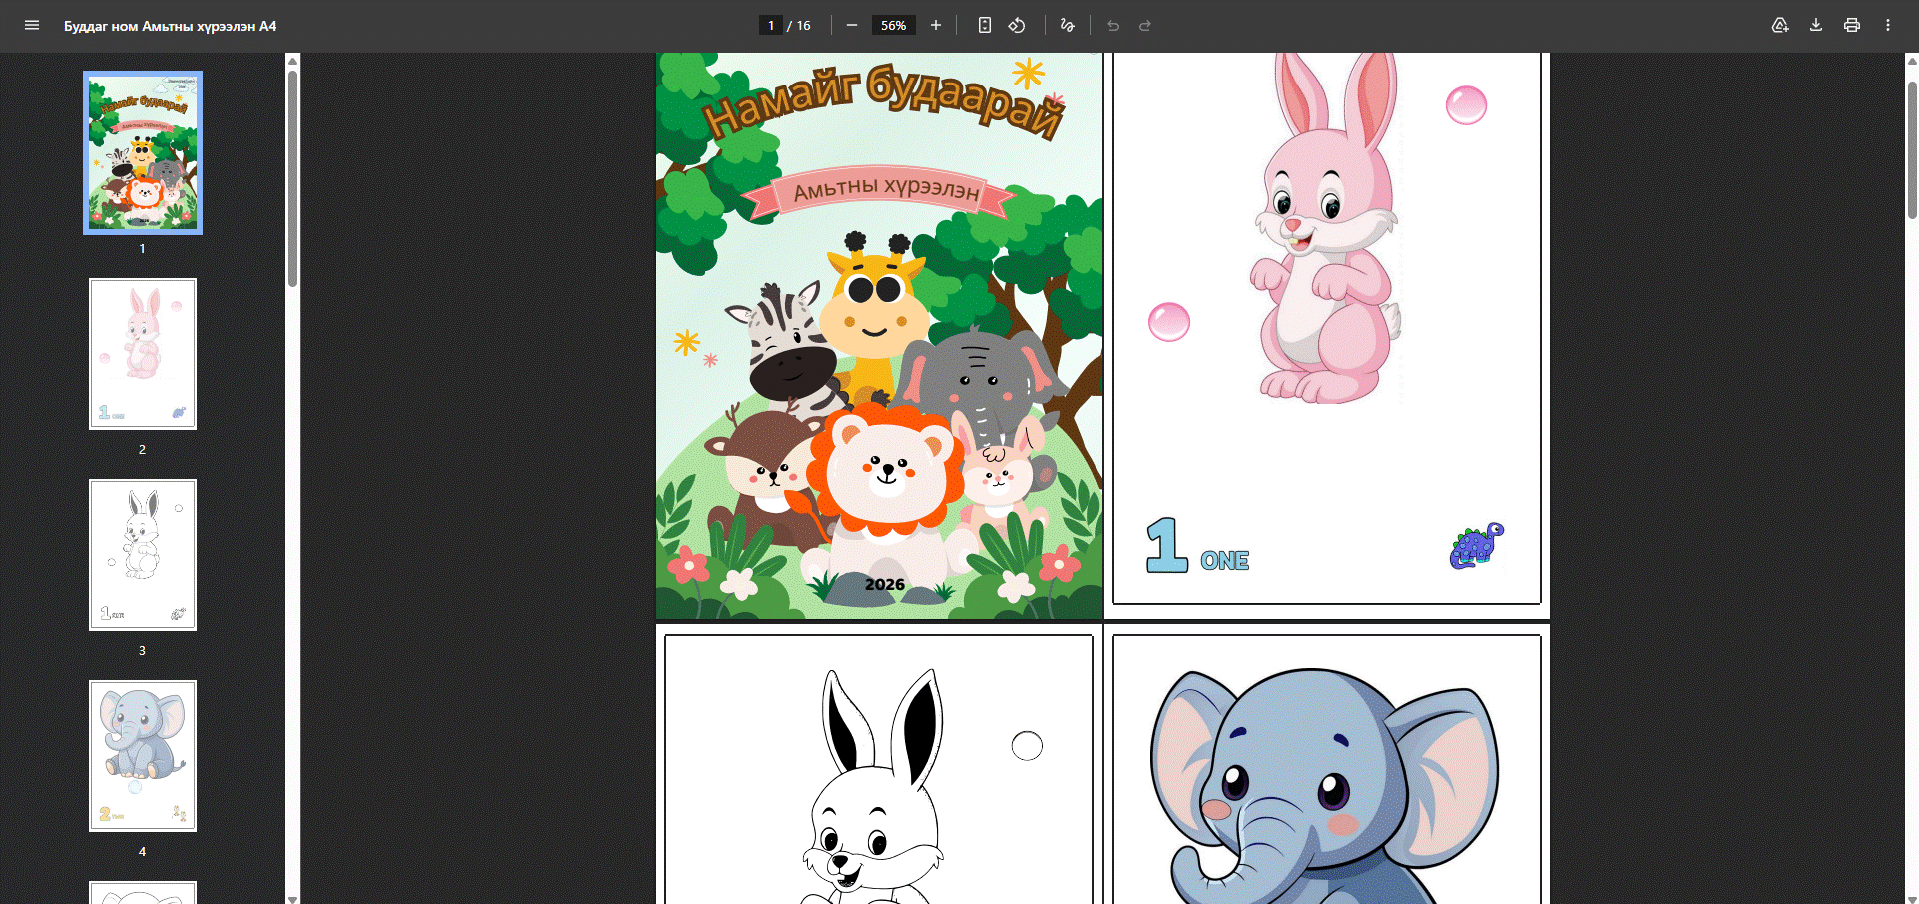The width and height of the screenshot is (1919, 904).
Task: Enable the draw annotation tool
Action: [x=1068, y=25]
